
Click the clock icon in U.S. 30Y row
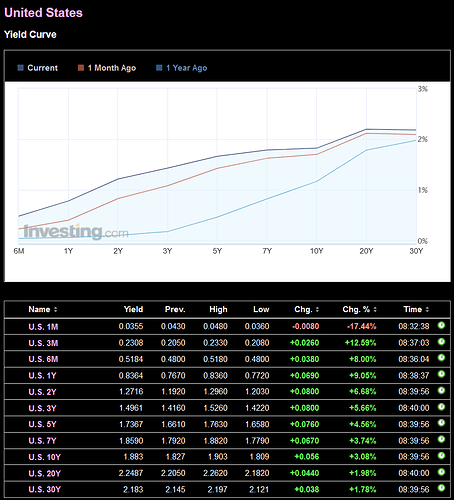tap(441, 488)
